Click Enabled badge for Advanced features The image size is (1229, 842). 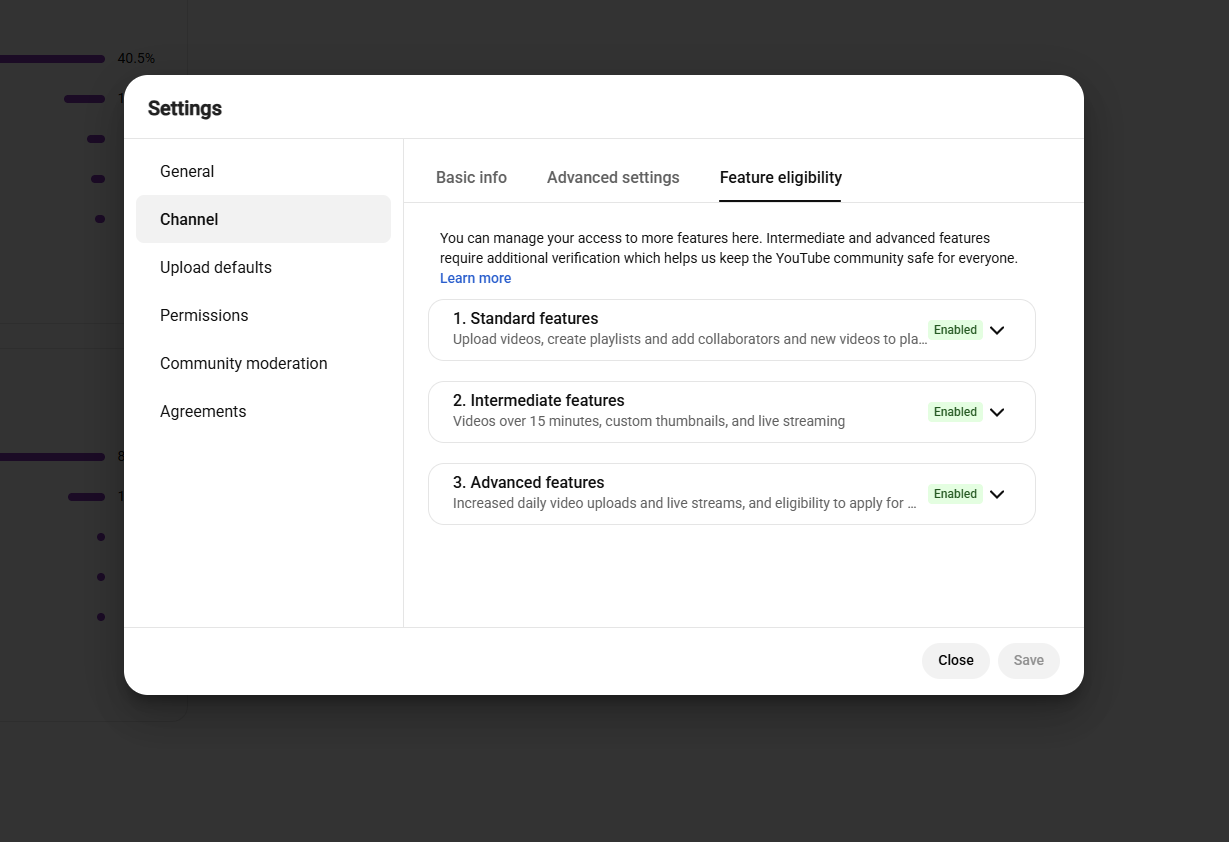pyautogui.click(x=955, y=494)
